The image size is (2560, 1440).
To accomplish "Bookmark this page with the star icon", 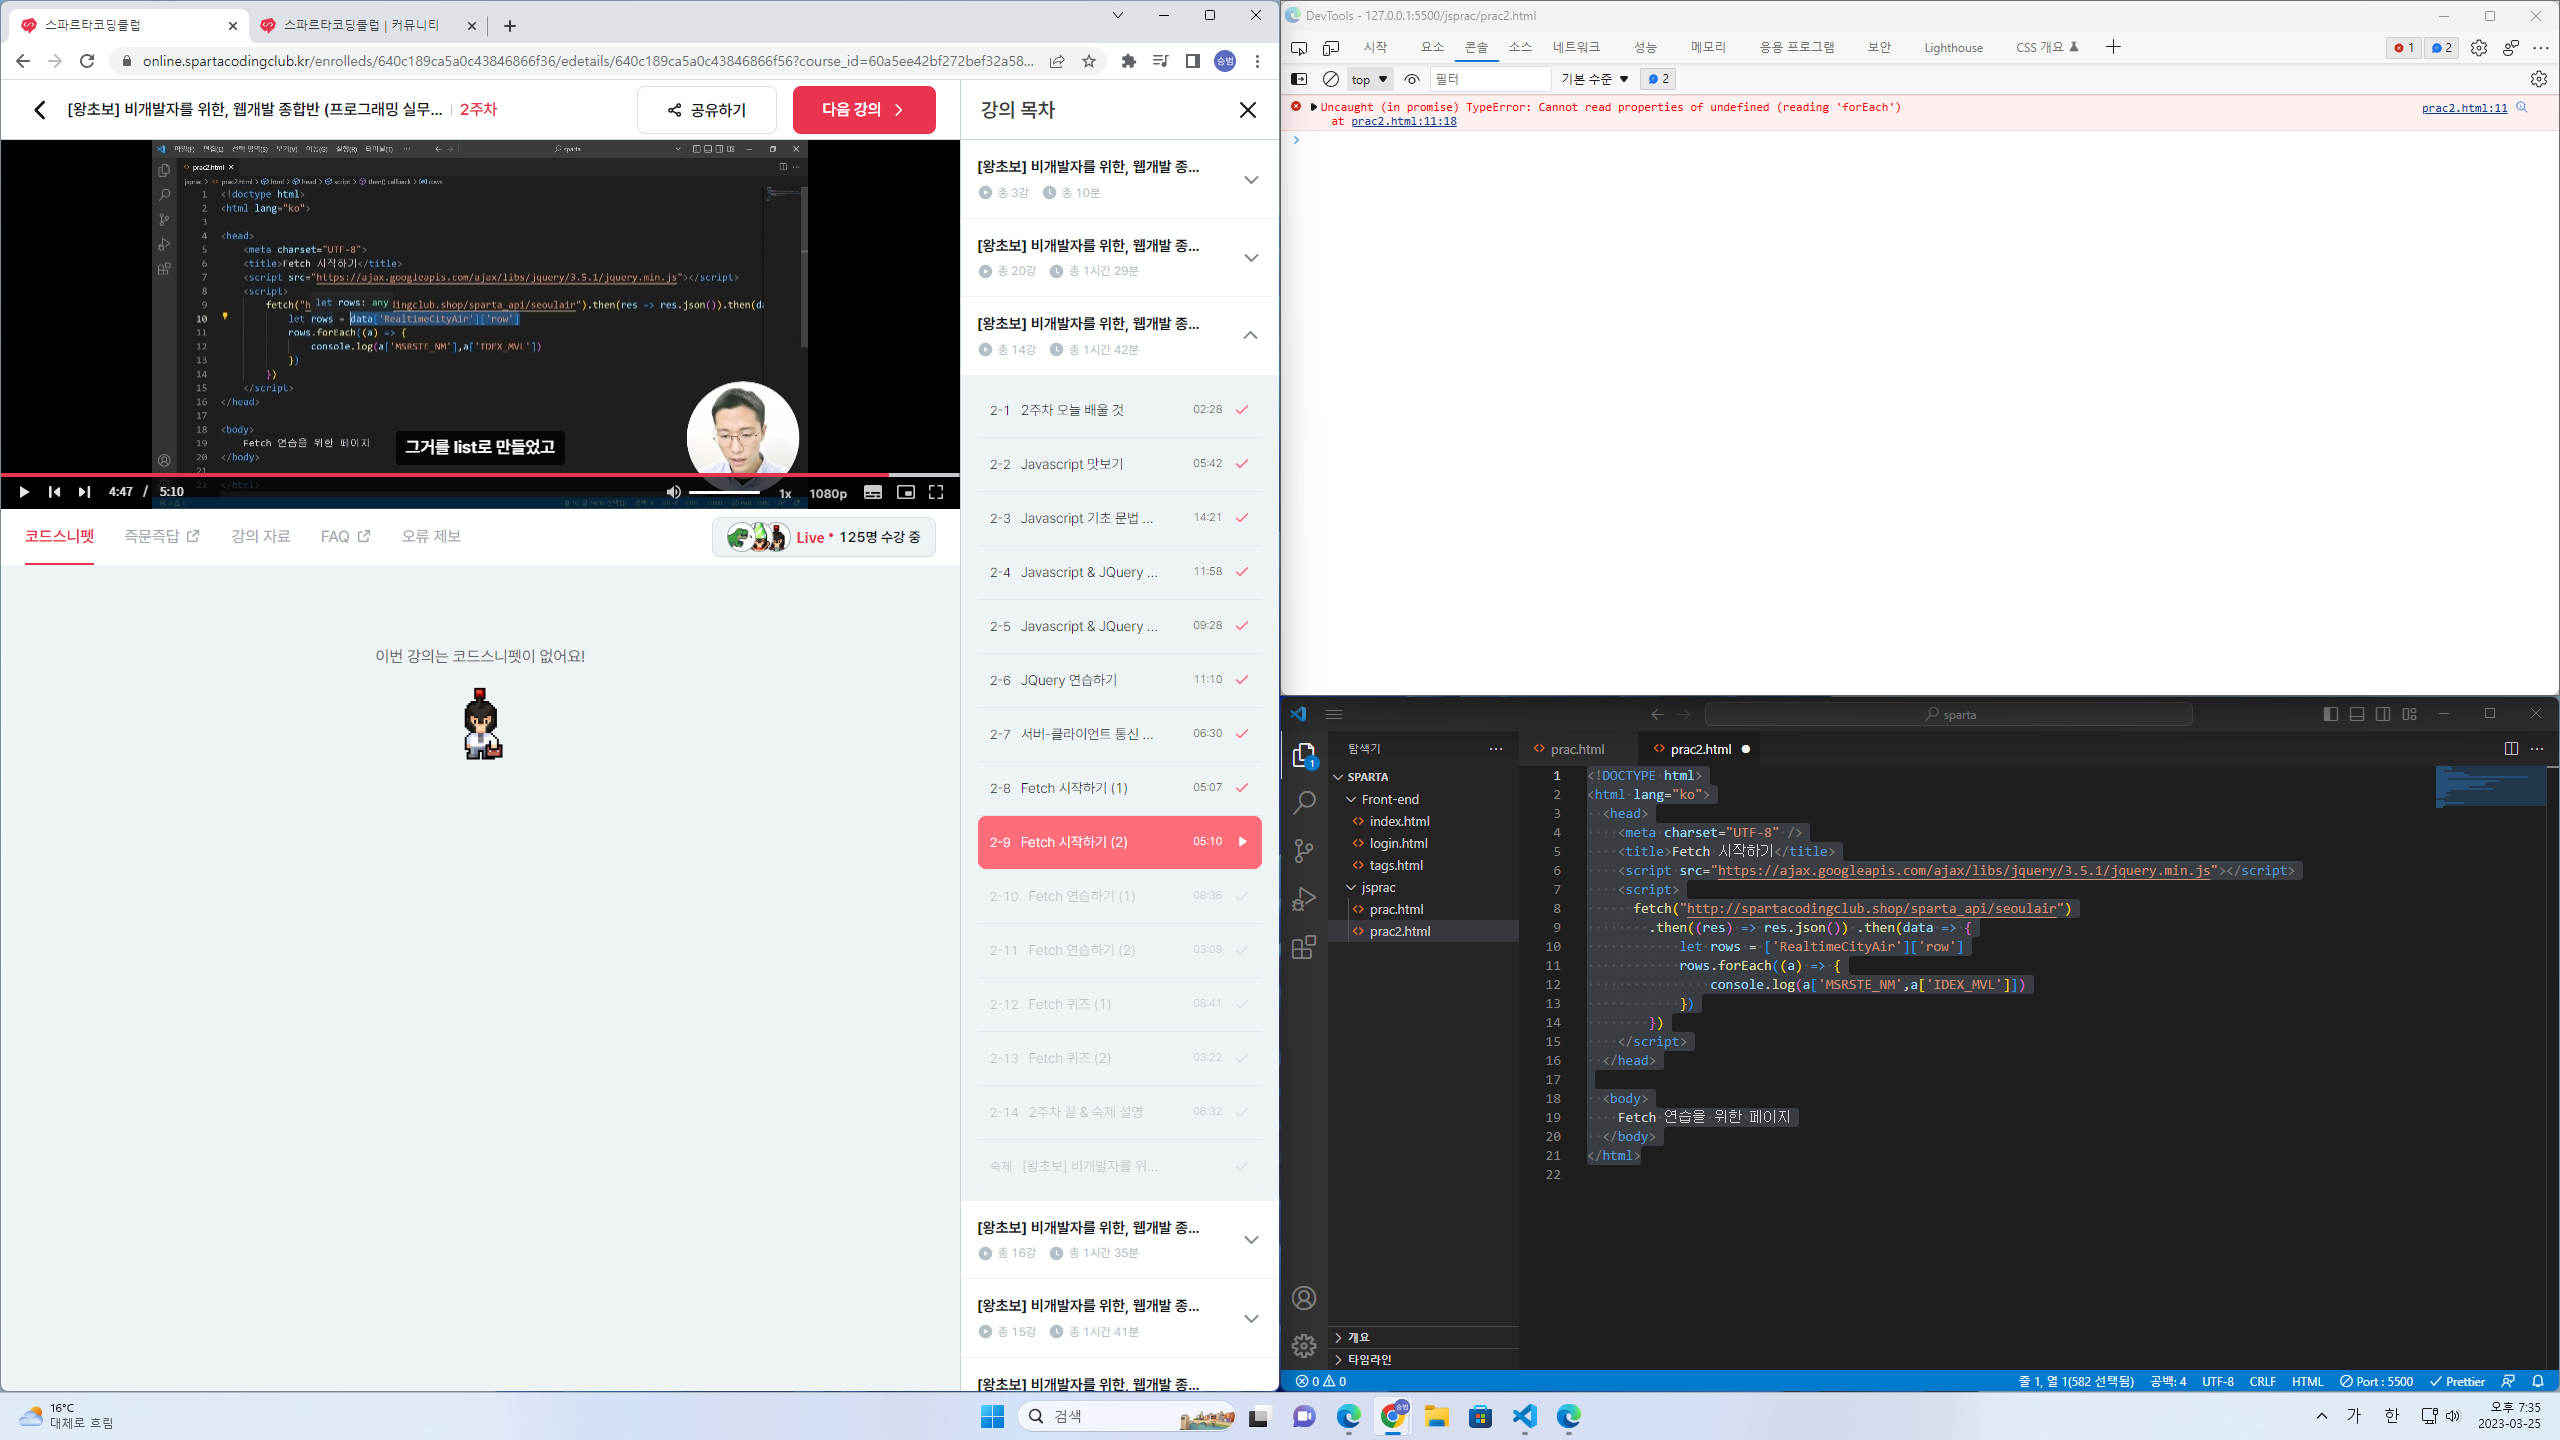I will click(x=1089, y=61).
